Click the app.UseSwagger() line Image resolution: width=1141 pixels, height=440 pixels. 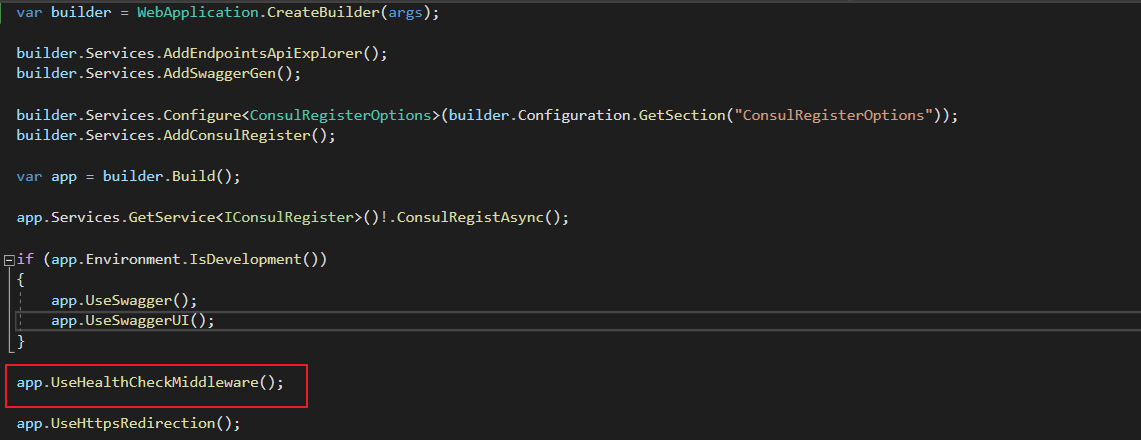pyautogui.click(x=124, y=300)
